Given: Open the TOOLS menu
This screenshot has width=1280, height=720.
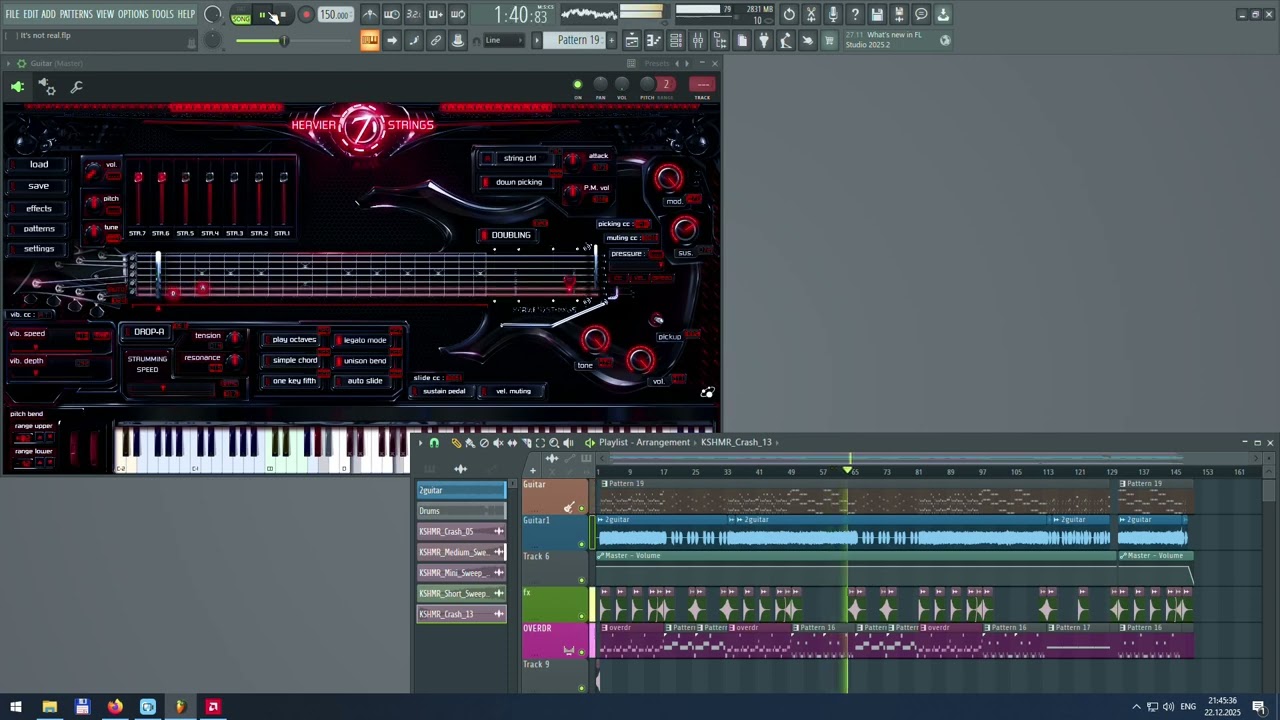Looking at the screenshot, I should (163, 14).
